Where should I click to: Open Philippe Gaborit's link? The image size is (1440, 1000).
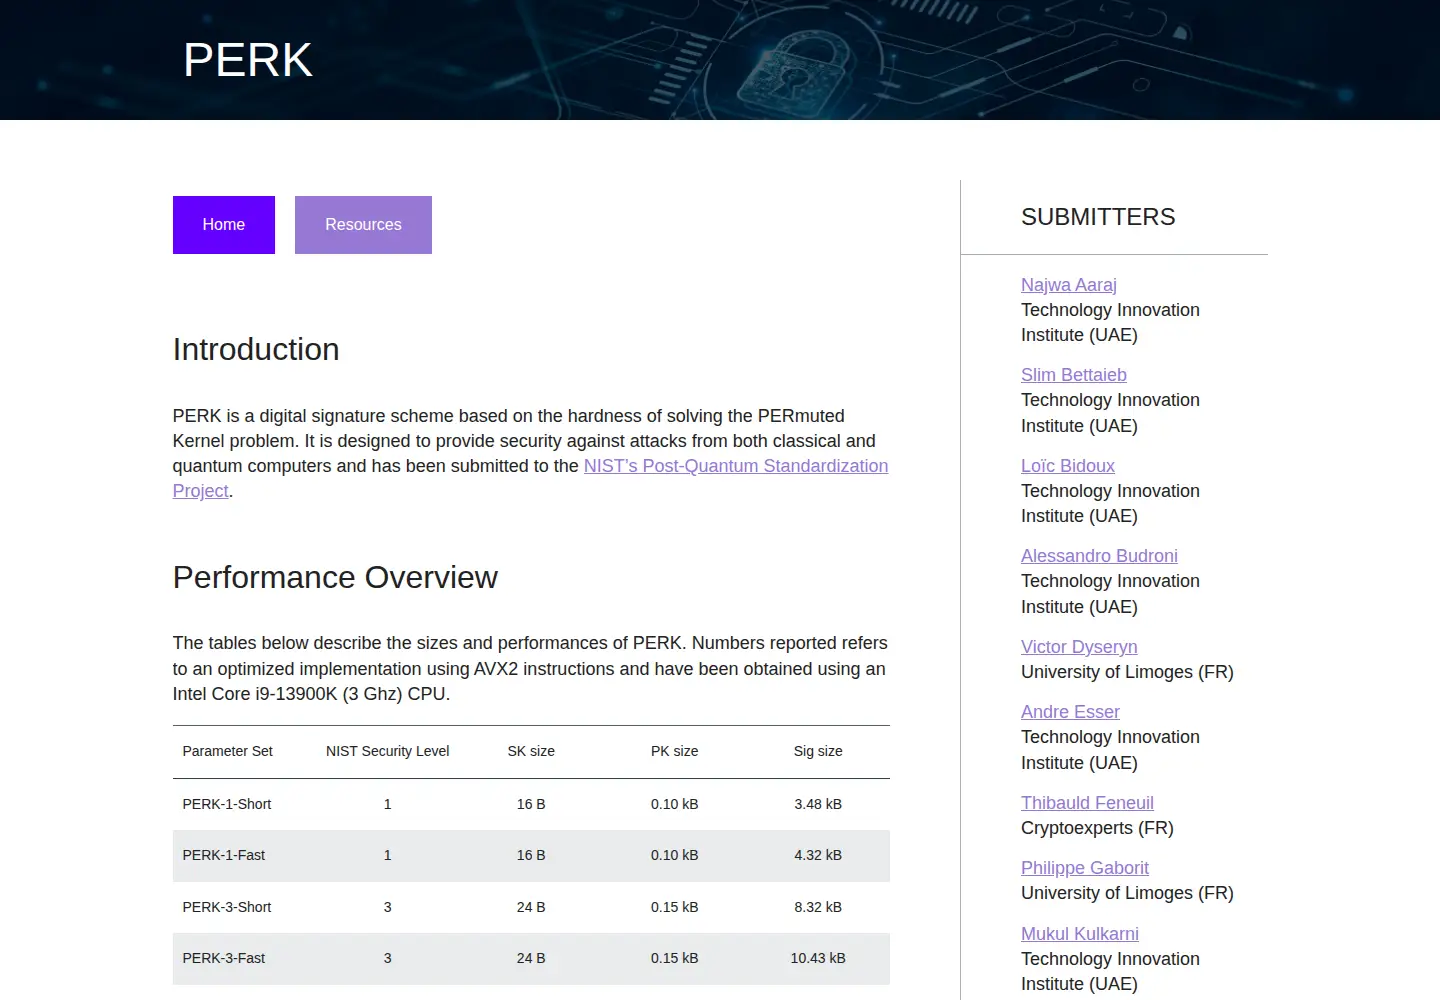click(1084, 868)
